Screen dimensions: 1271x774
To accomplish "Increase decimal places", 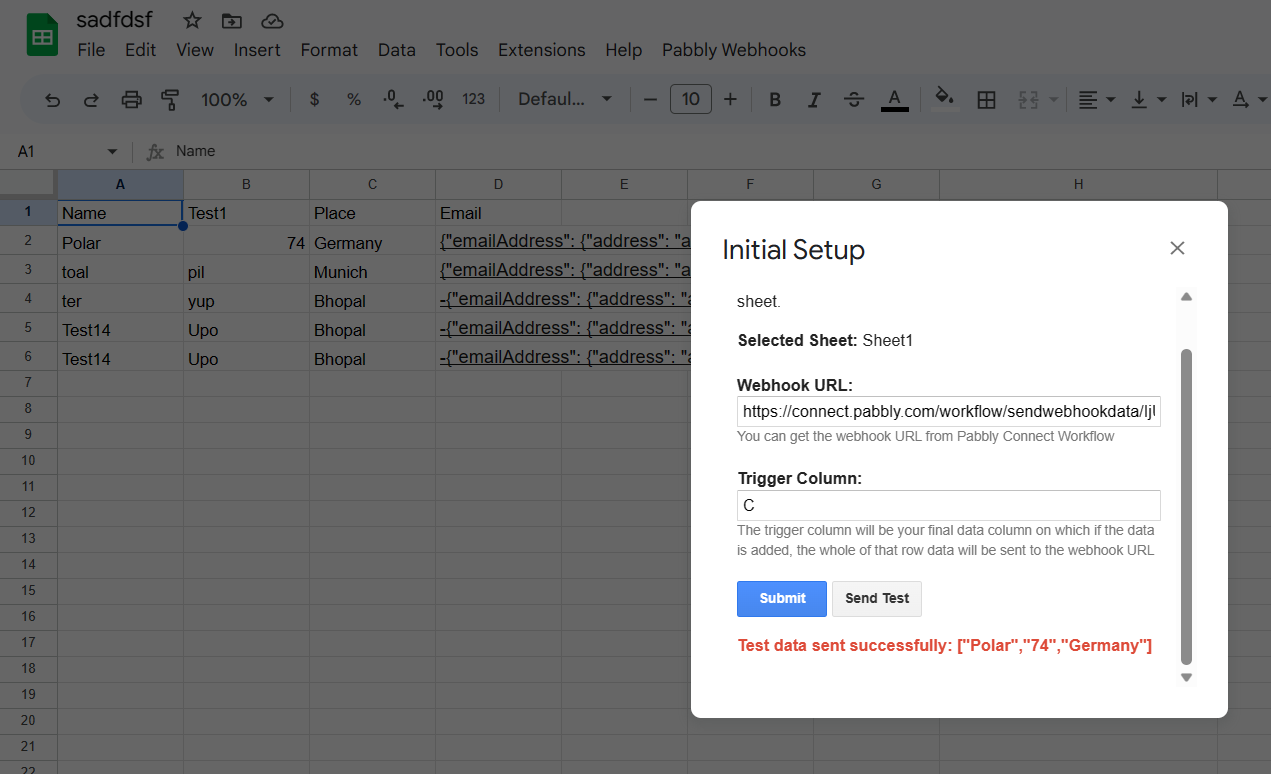I will tap(433, 99).
